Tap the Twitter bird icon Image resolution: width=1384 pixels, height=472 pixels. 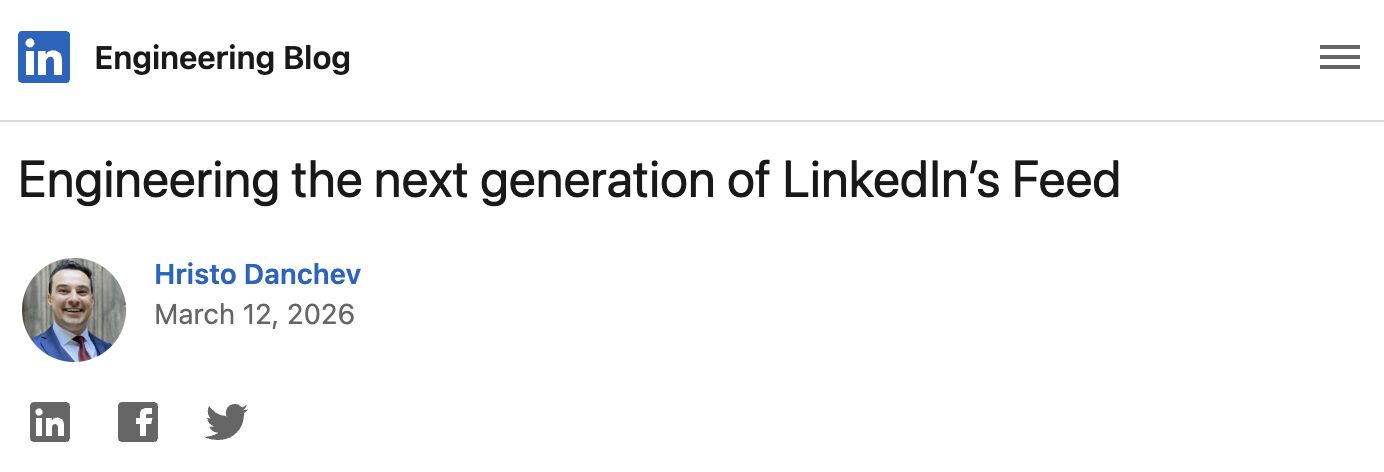pyautogui.click(x=227, y=422)
